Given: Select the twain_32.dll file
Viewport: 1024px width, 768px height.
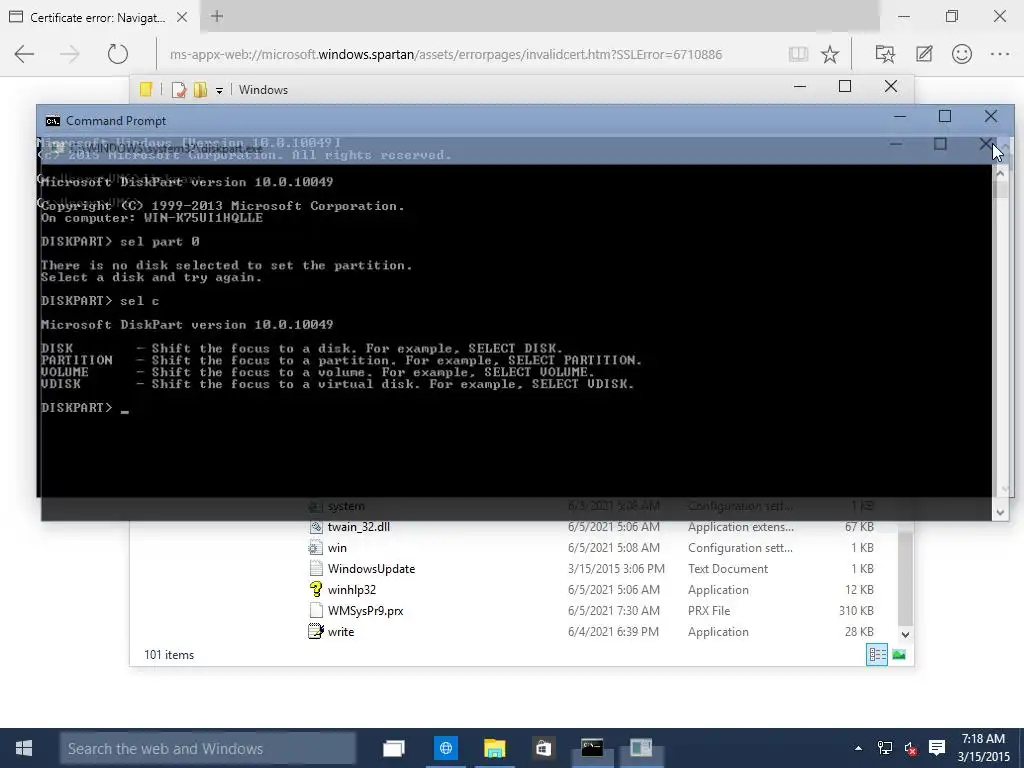Looking at the screenshot, I should [359, 526].
